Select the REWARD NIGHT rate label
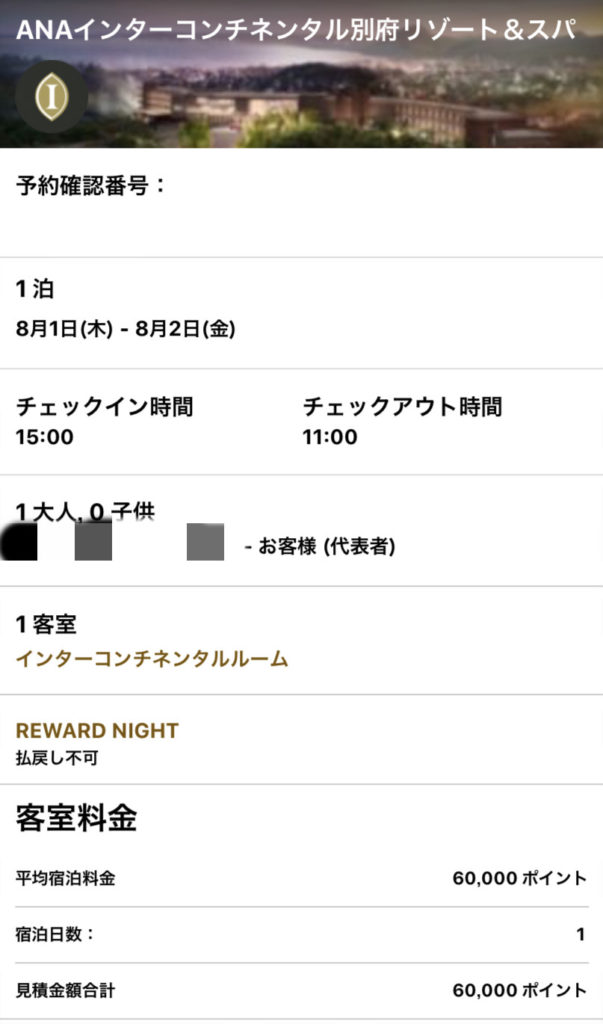The height and width of the screenshot is (1024, 603). coord(97,731)
